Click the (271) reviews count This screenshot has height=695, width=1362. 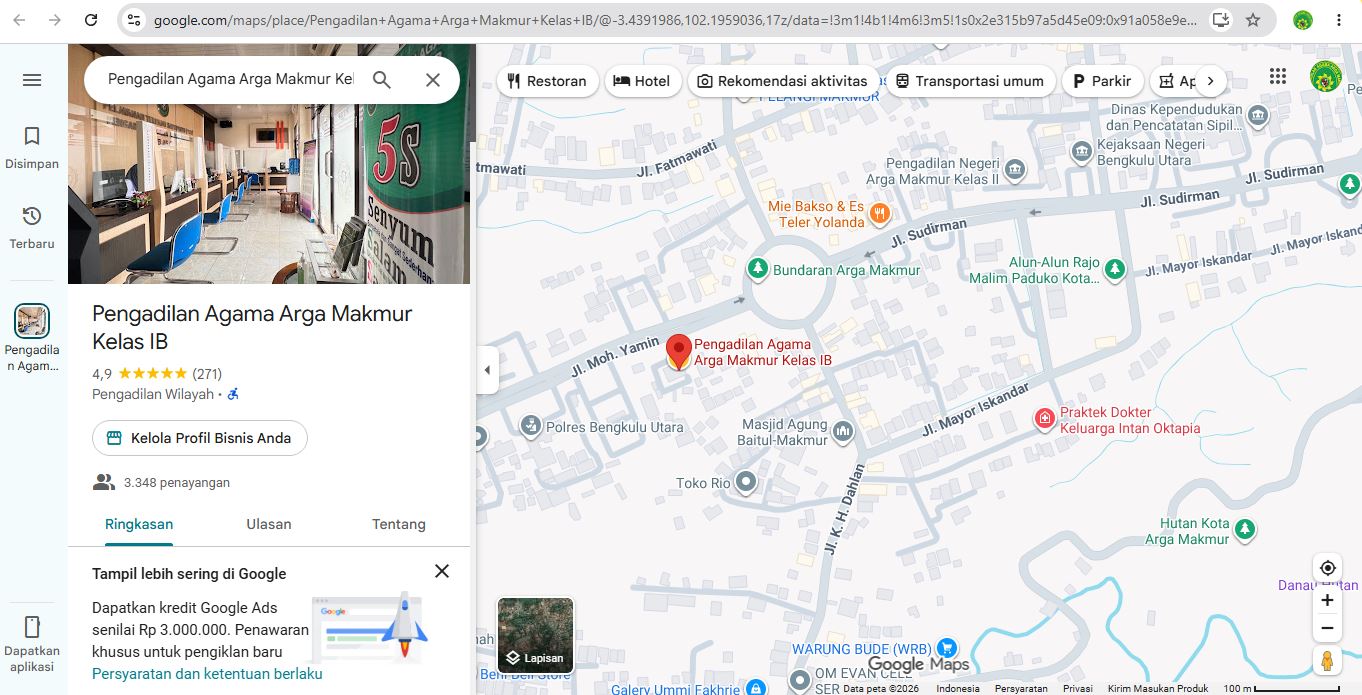click(x=207, y=374)
